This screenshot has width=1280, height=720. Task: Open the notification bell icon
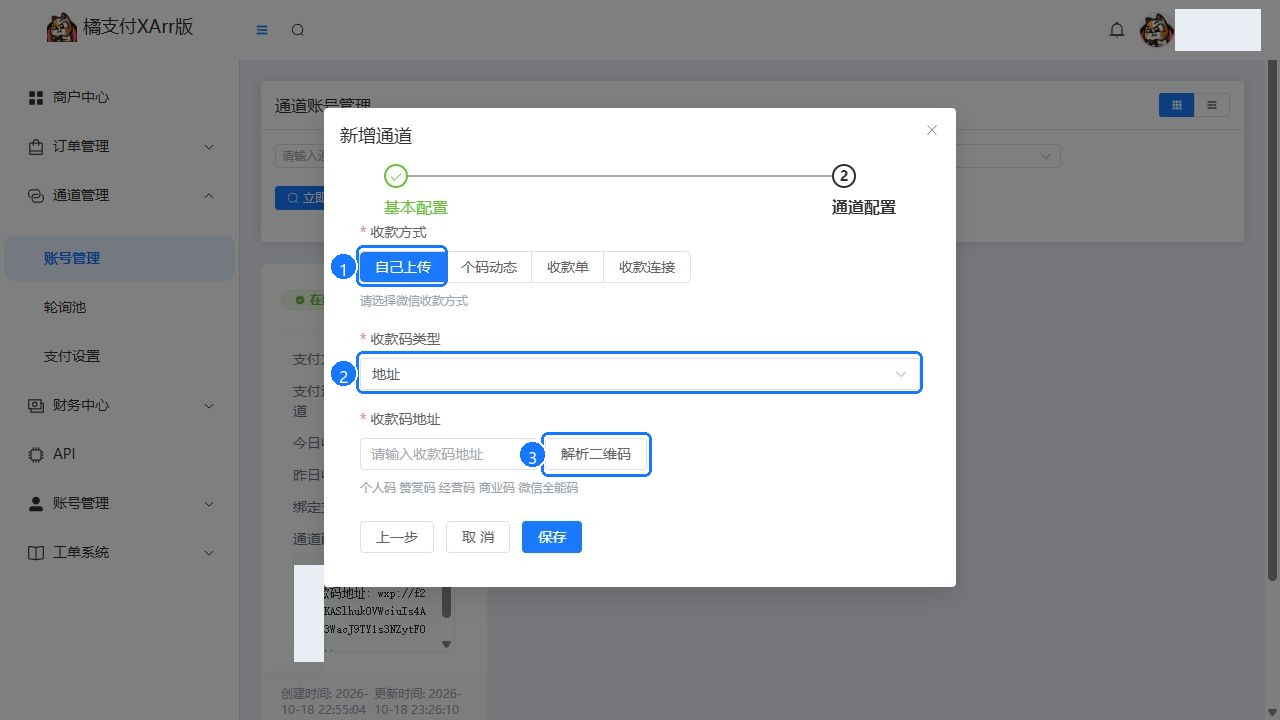1117,30
